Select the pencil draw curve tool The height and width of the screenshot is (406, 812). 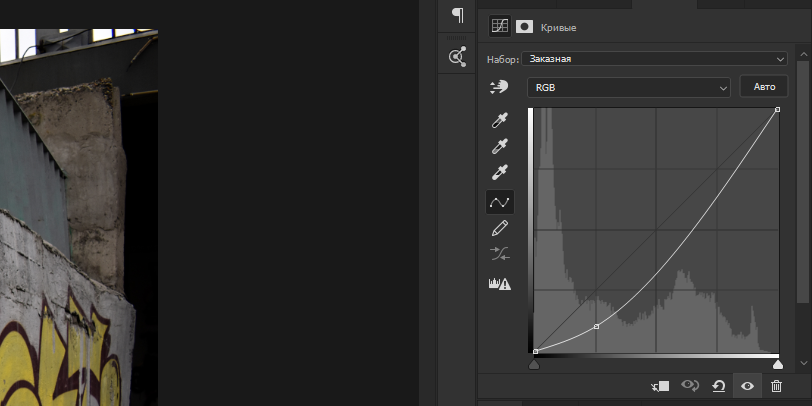tap(500, 228)
